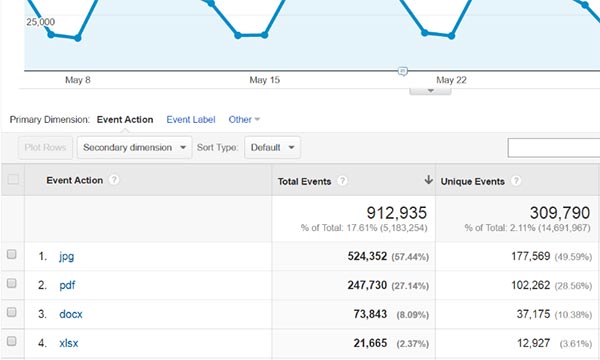Click the 37,175 unique events cell
The height and width of the screenshot is (360, 600).
533,314
